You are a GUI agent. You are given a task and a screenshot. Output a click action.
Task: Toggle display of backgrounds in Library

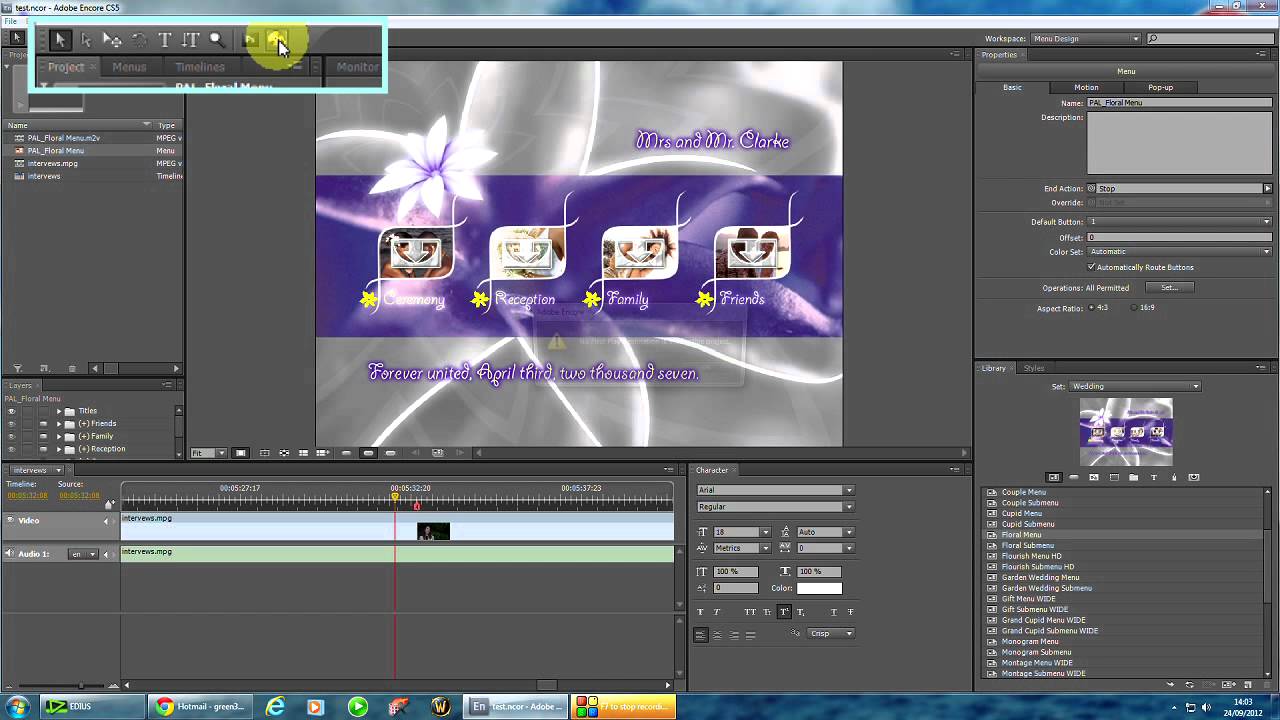click(x=1114, y=477)
